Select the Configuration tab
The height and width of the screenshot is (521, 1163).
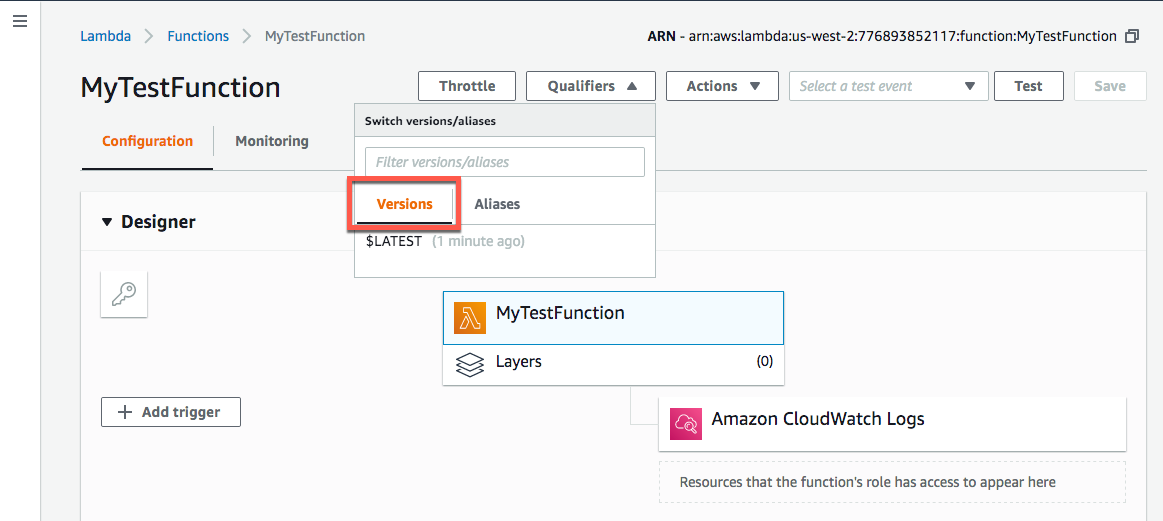coord(147,141)
